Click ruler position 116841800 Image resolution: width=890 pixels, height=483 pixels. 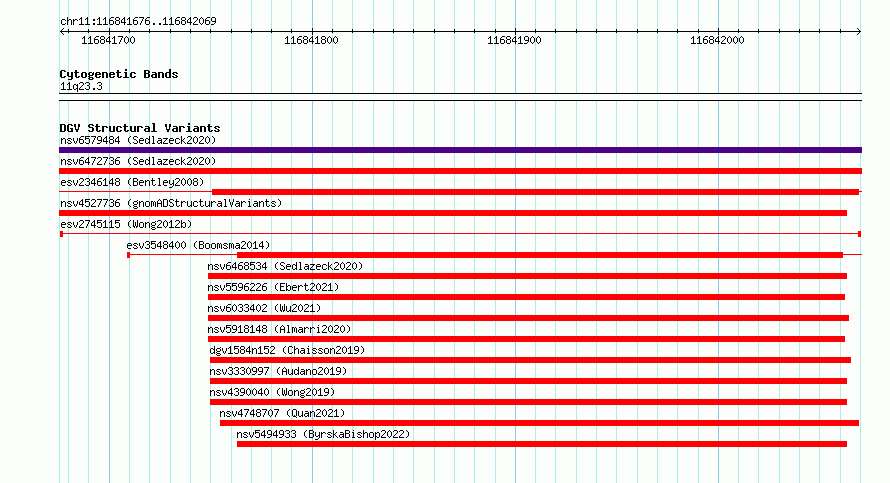[311, 40]
